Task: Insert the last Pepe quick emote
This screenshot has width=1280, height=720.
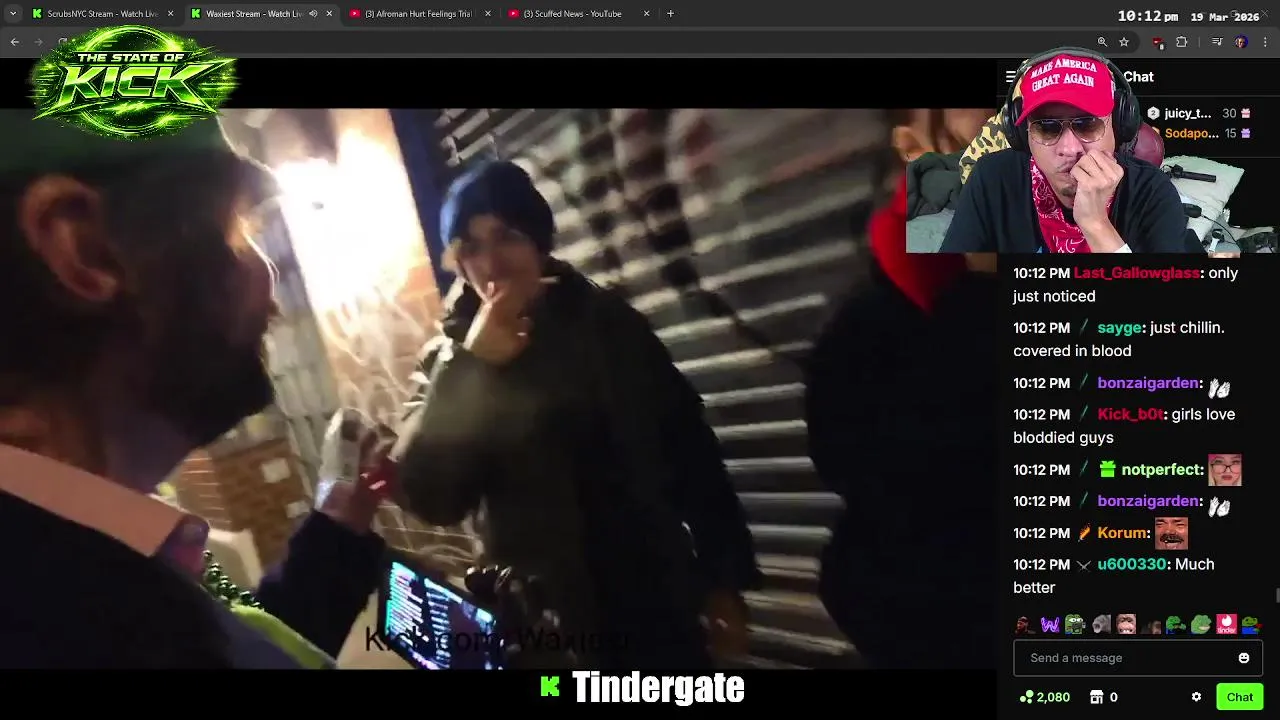Action: coord(1251,625)
